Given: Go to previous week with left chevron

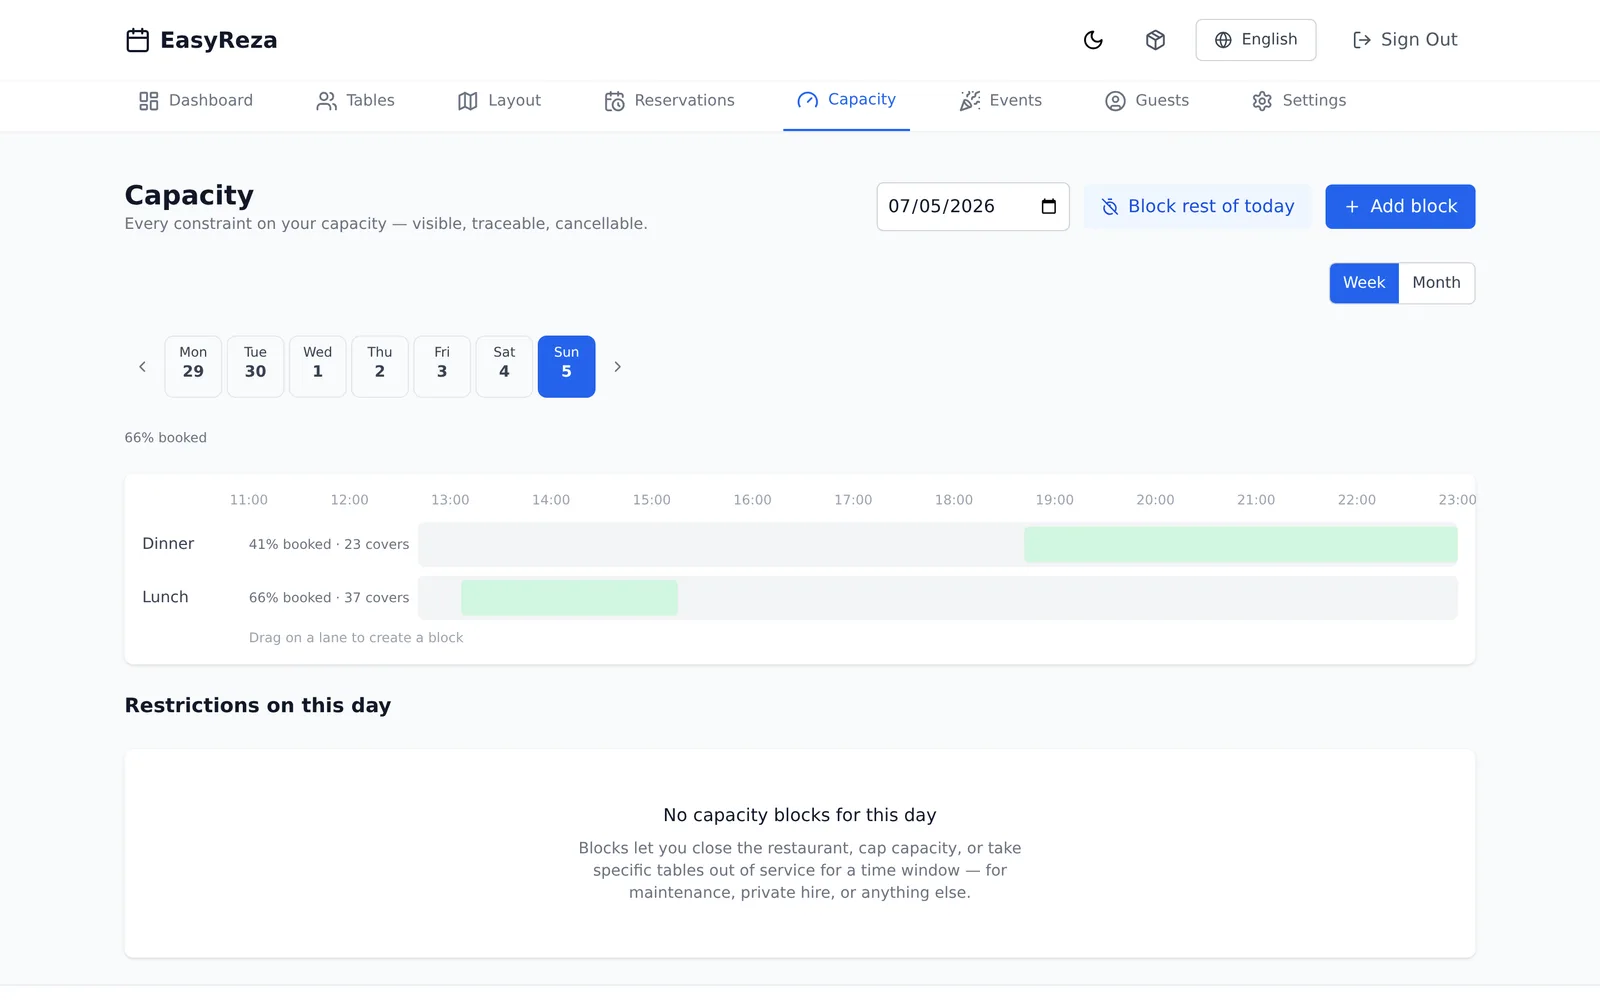Looking at the screenshot, I should click(142, 367).
